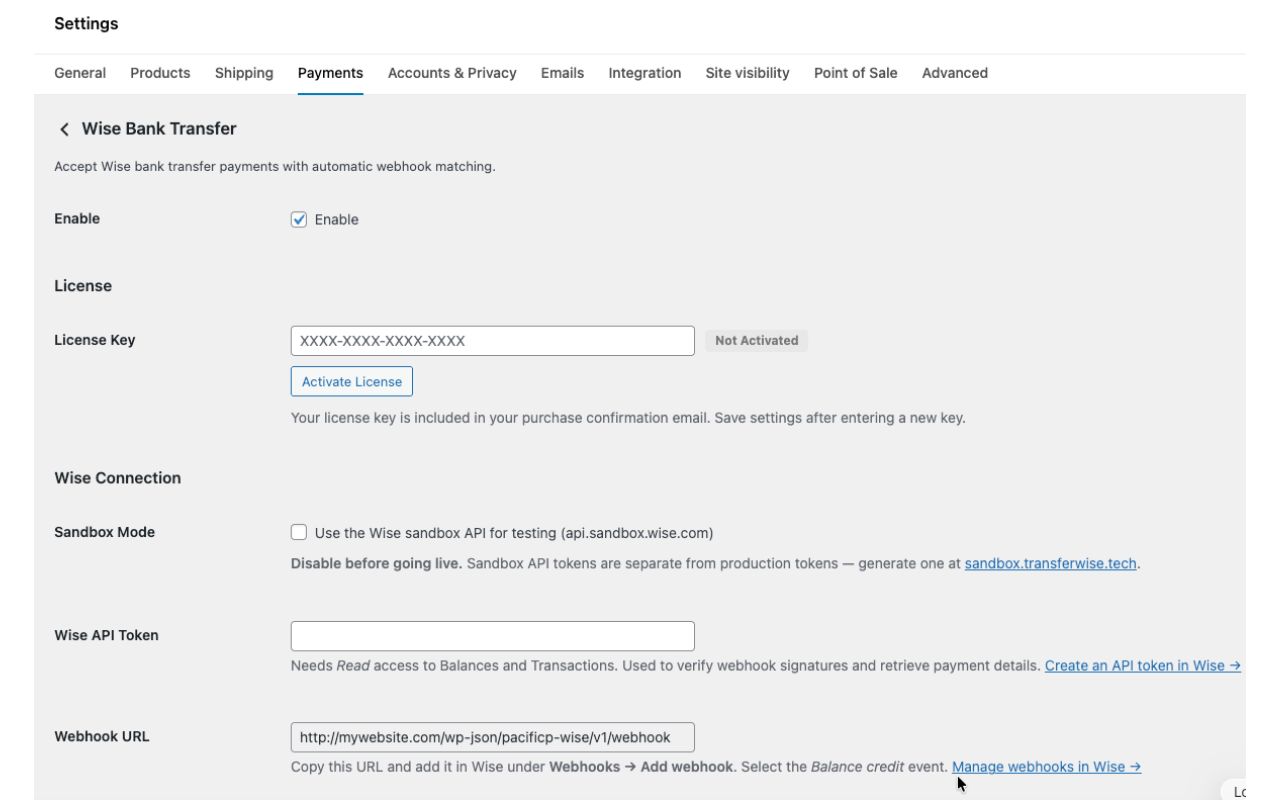Viewport: 1280px width, 800px height.
Task: Click the Webhook URL label
Action: click(102, 737)
